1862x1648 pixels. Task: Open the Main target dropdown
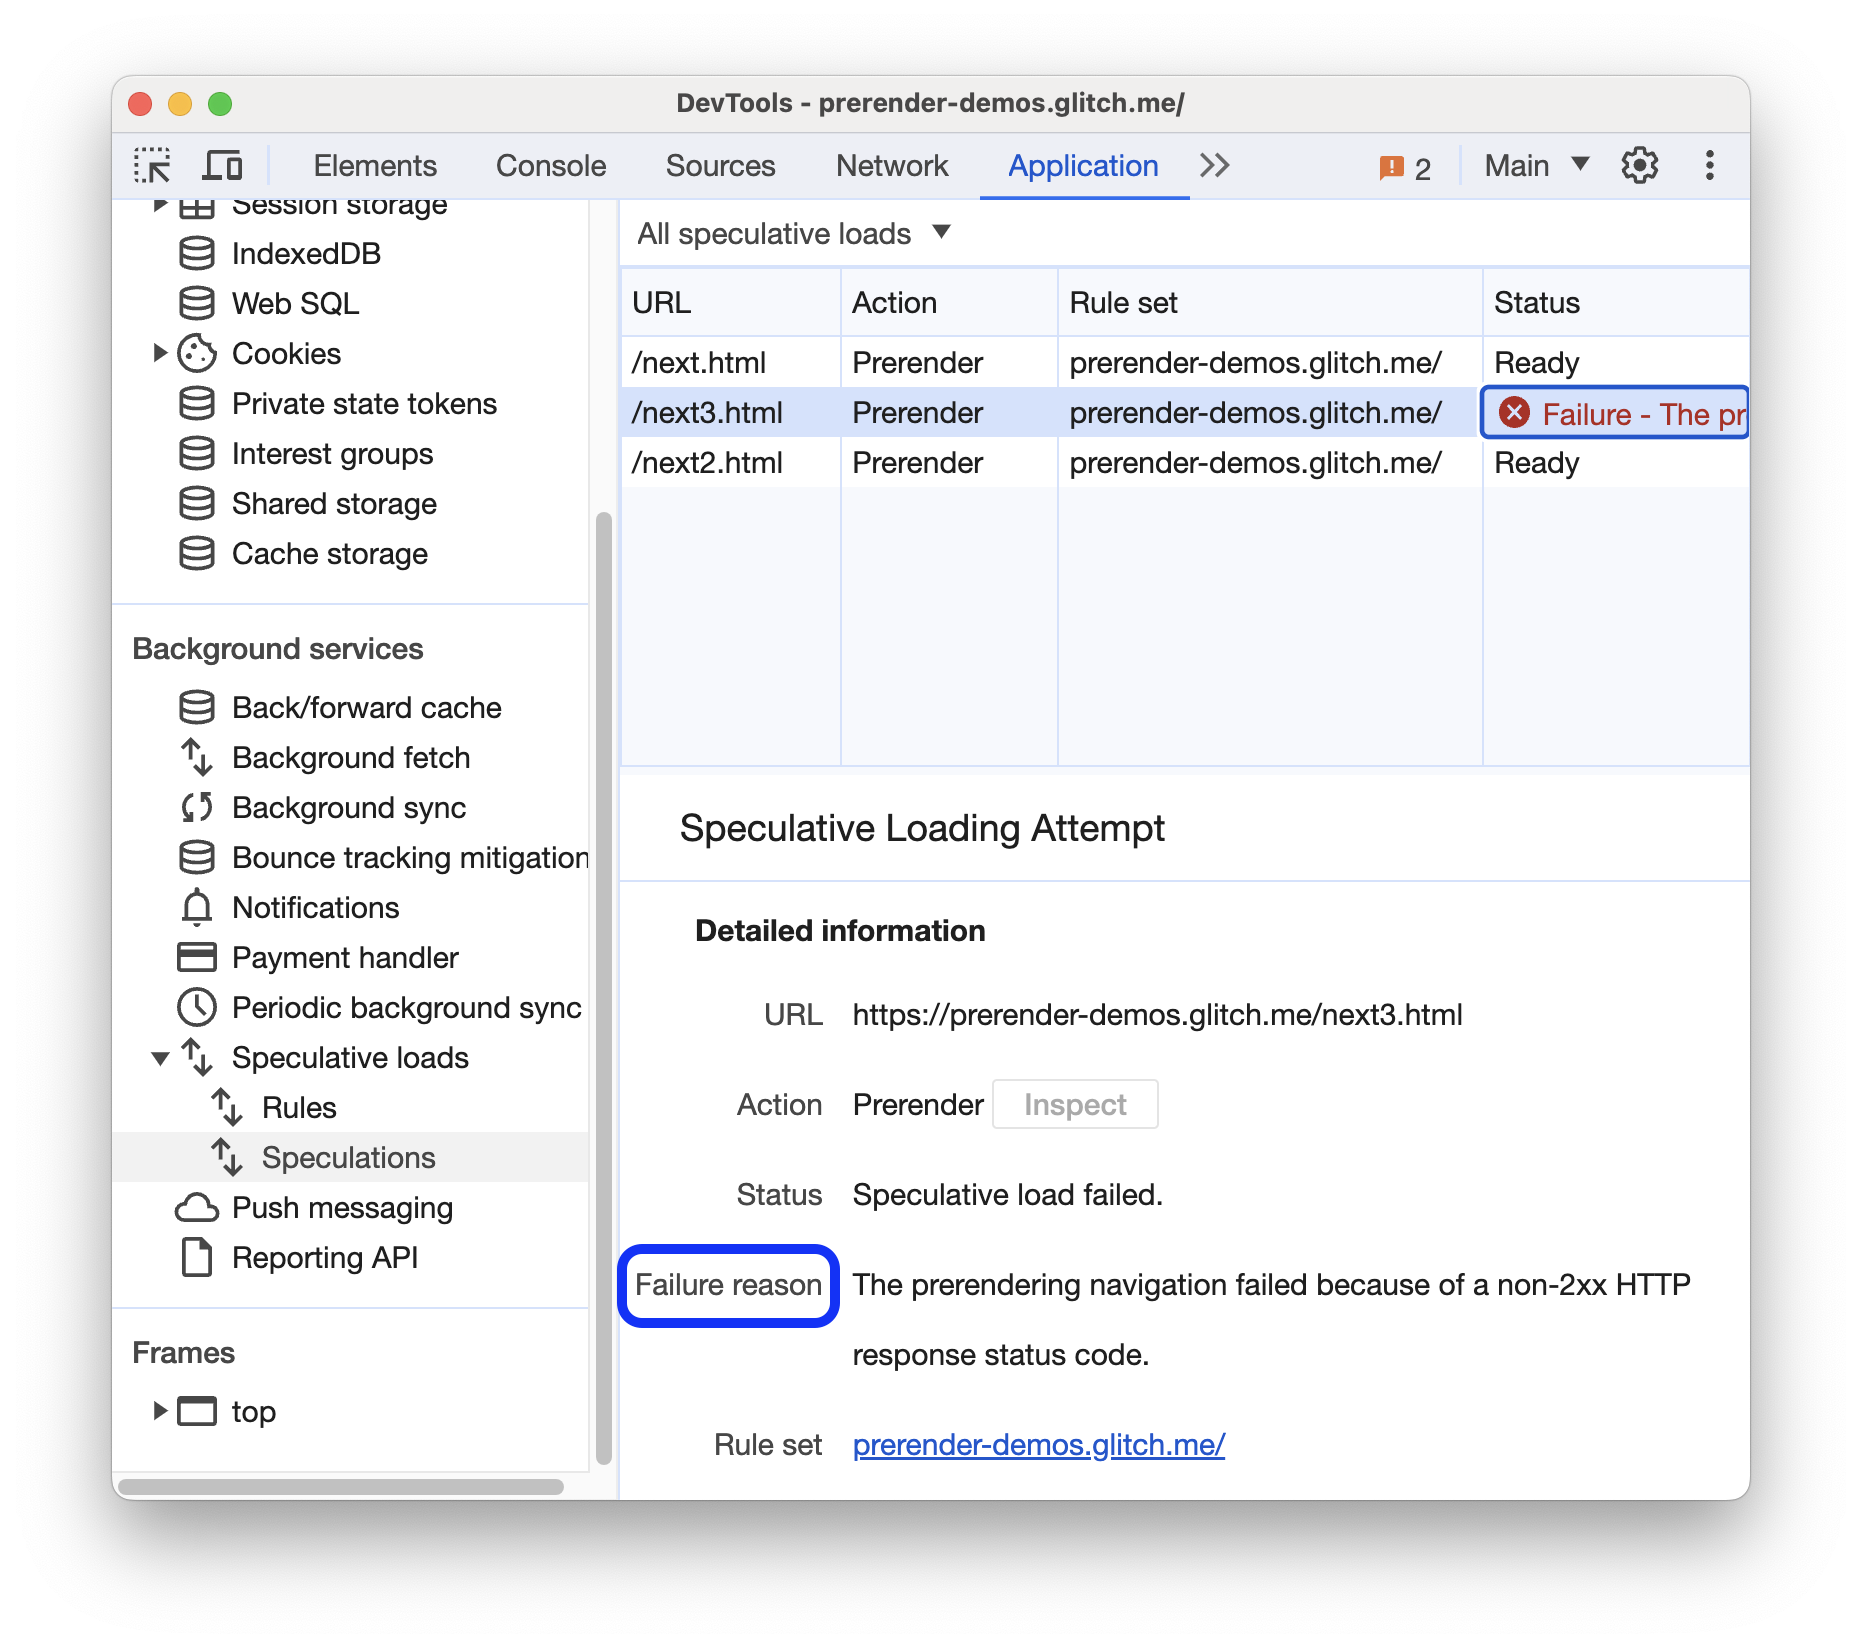1536,165
